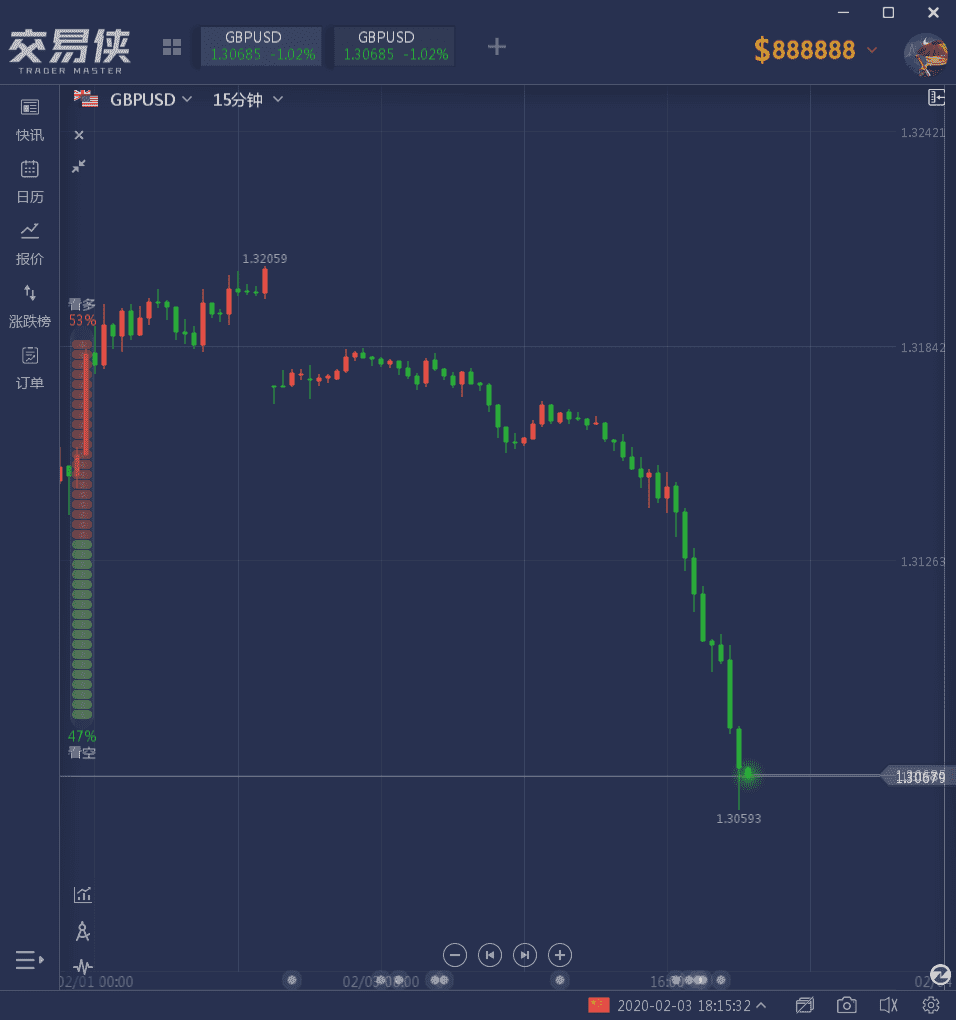Image resolution: width=956 pixels, height=1020 pixels.
Task: Expand the left sidebar menu
Action: [x=29, y=960]
